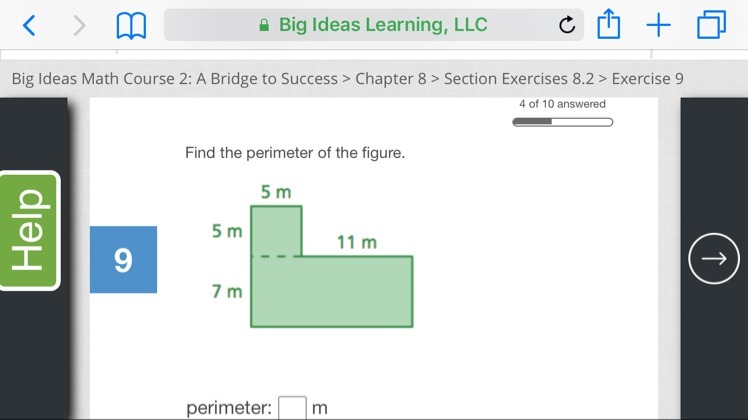Add new tab with plus icon
Viewport: 748px width, 420px height.
tap(658, 25)
